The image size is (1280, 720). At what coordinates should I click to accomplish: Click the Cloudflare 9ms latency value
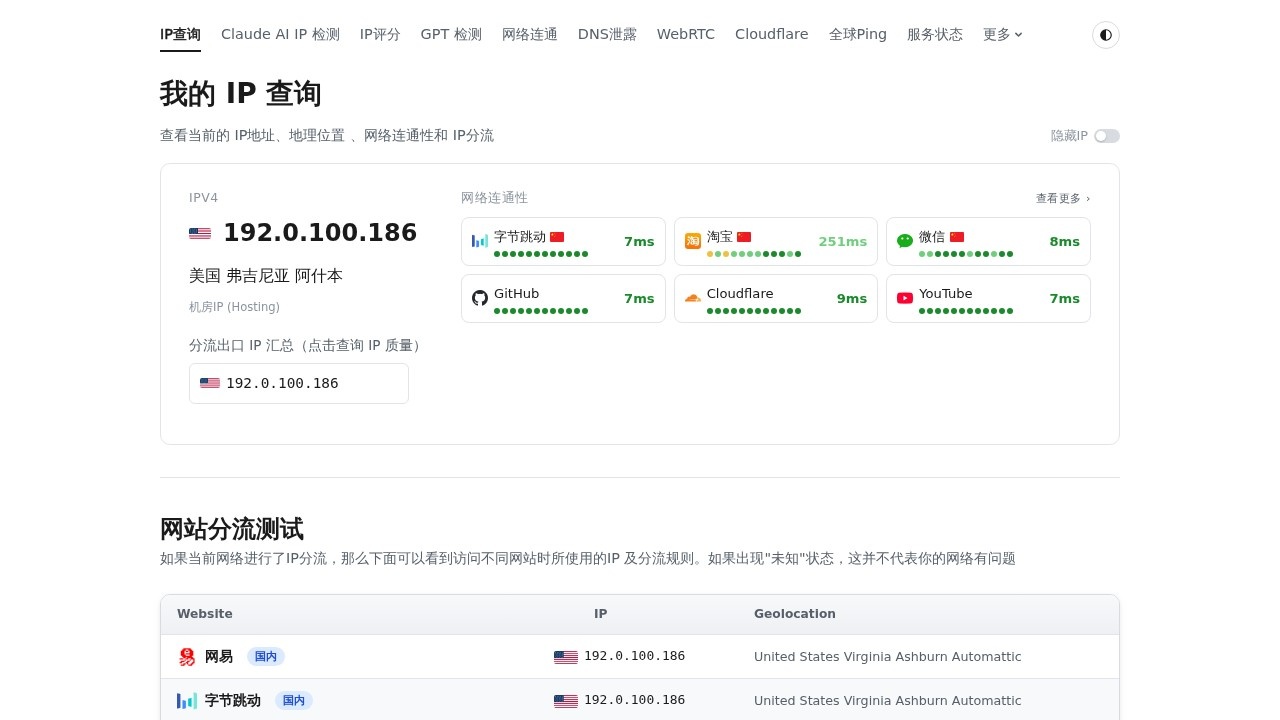[852, 299]
